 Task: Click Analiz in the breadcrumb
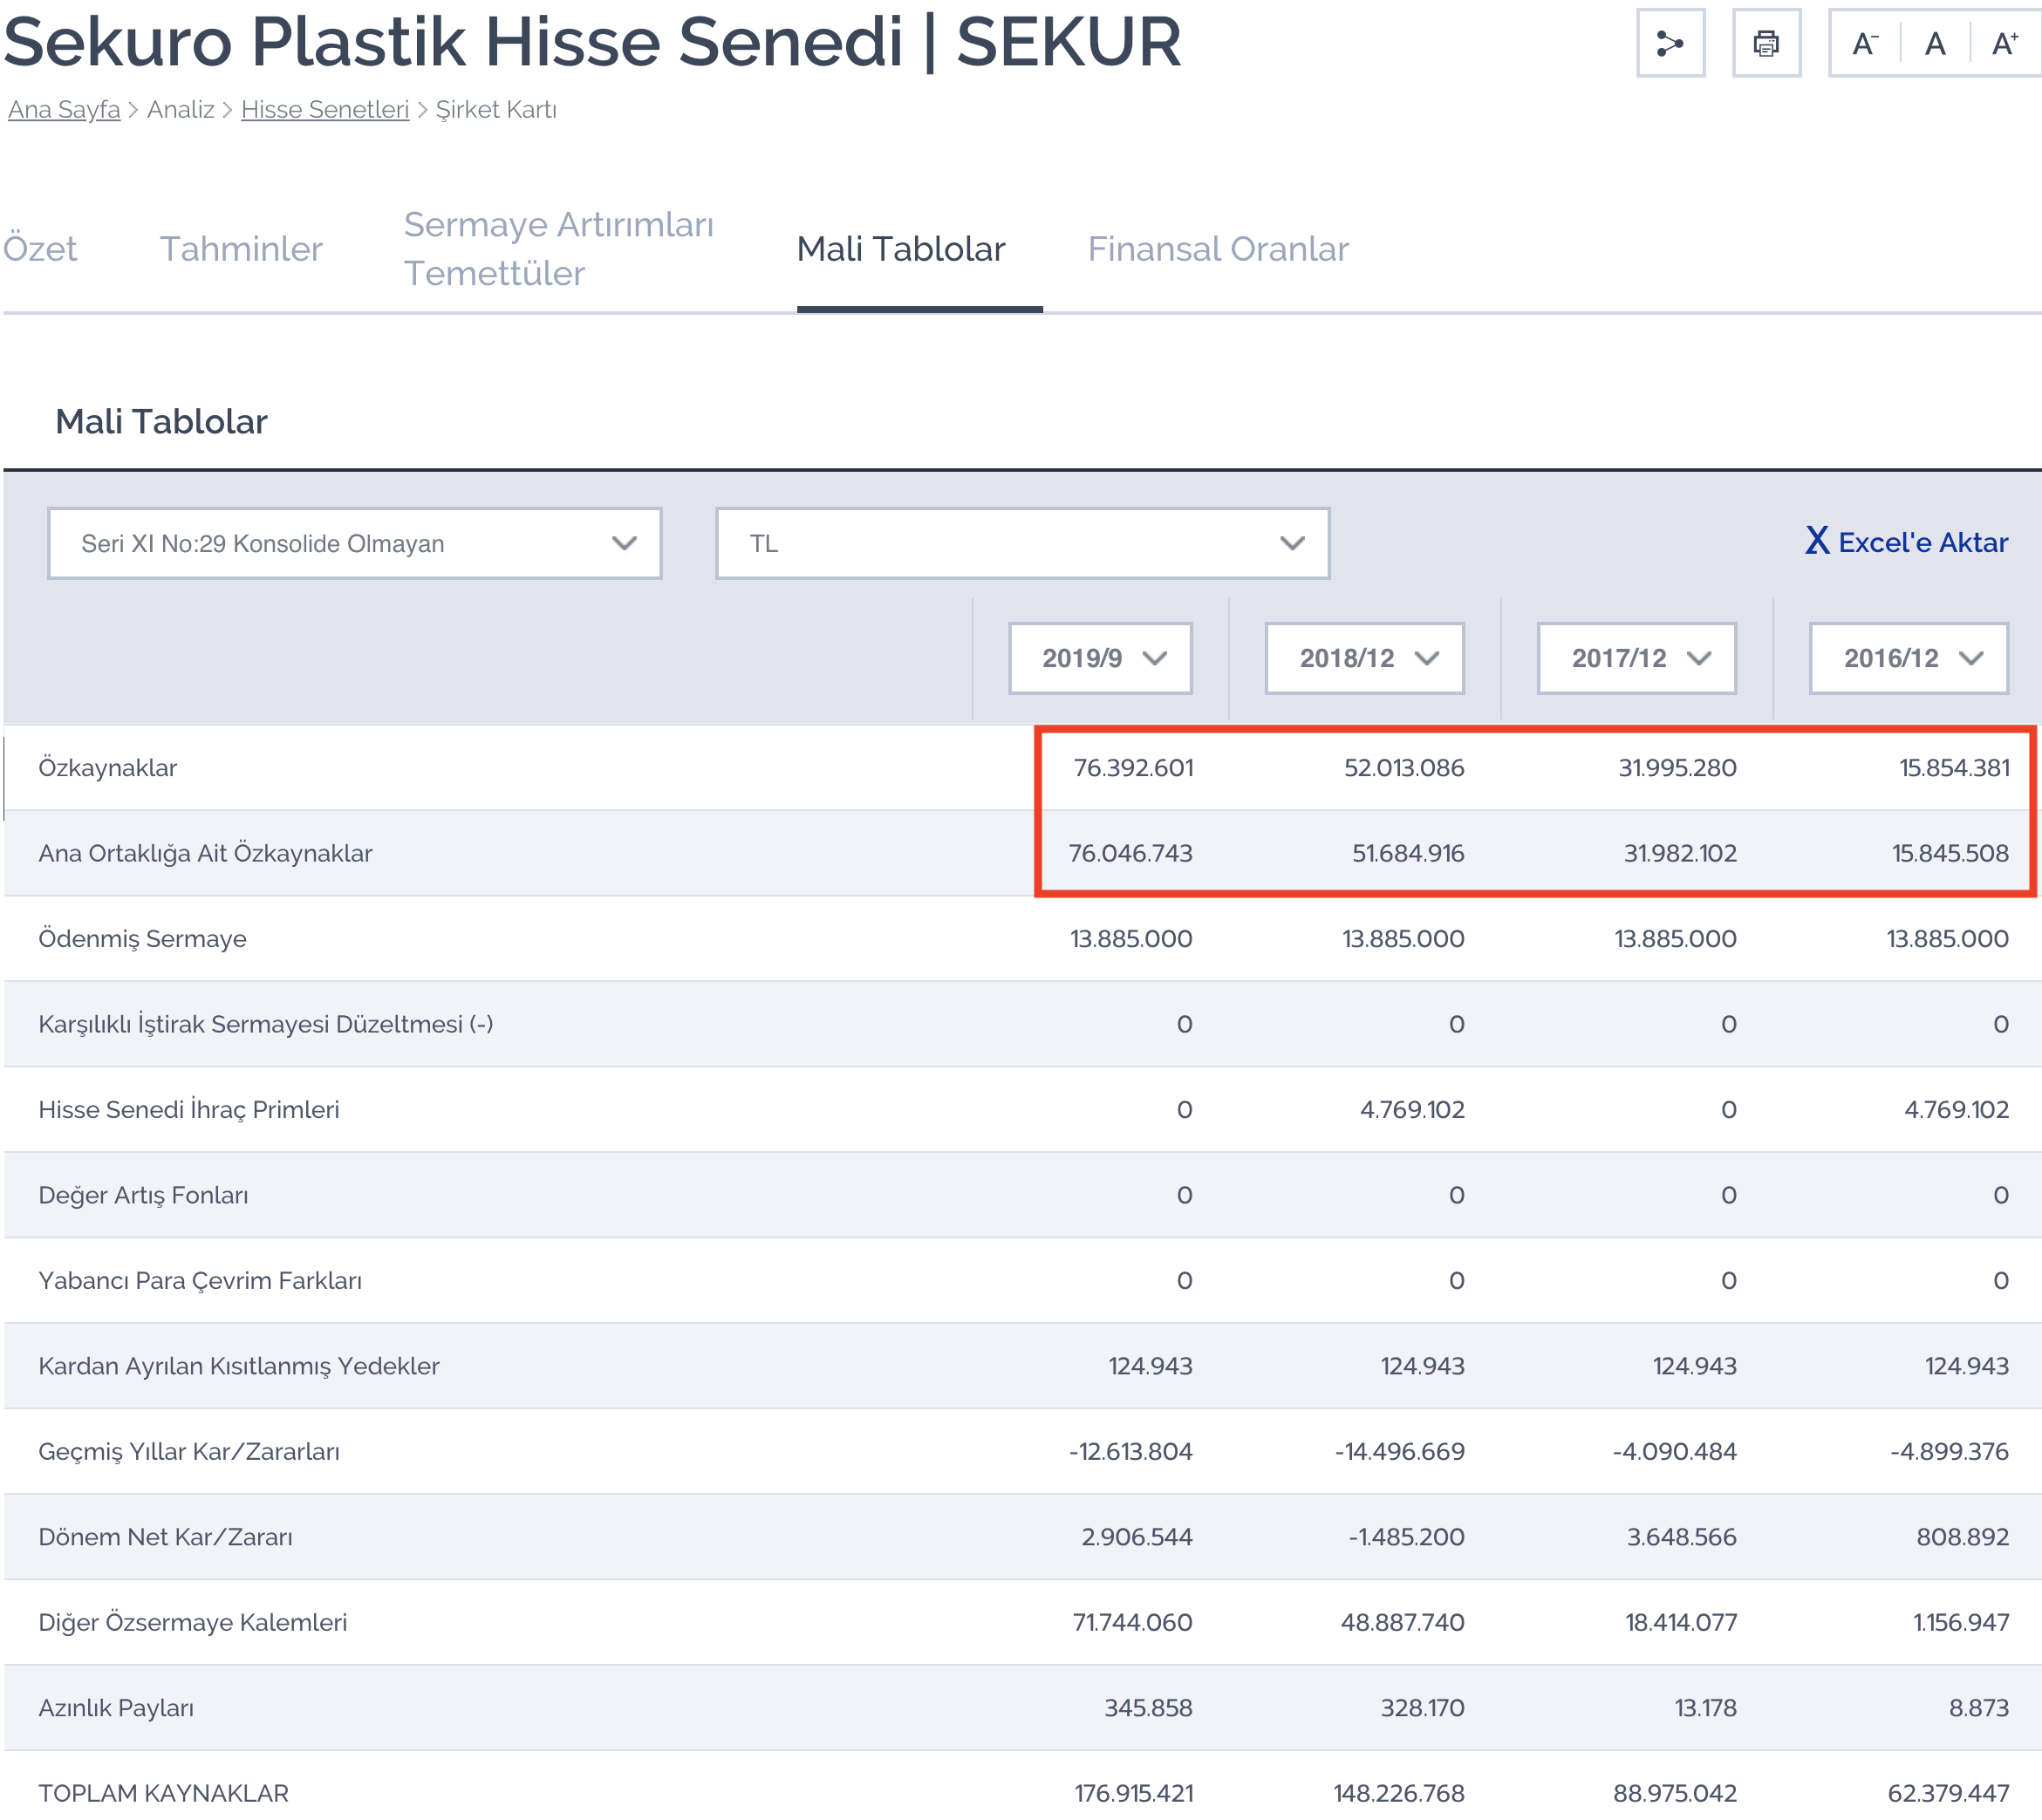(181, 109)
